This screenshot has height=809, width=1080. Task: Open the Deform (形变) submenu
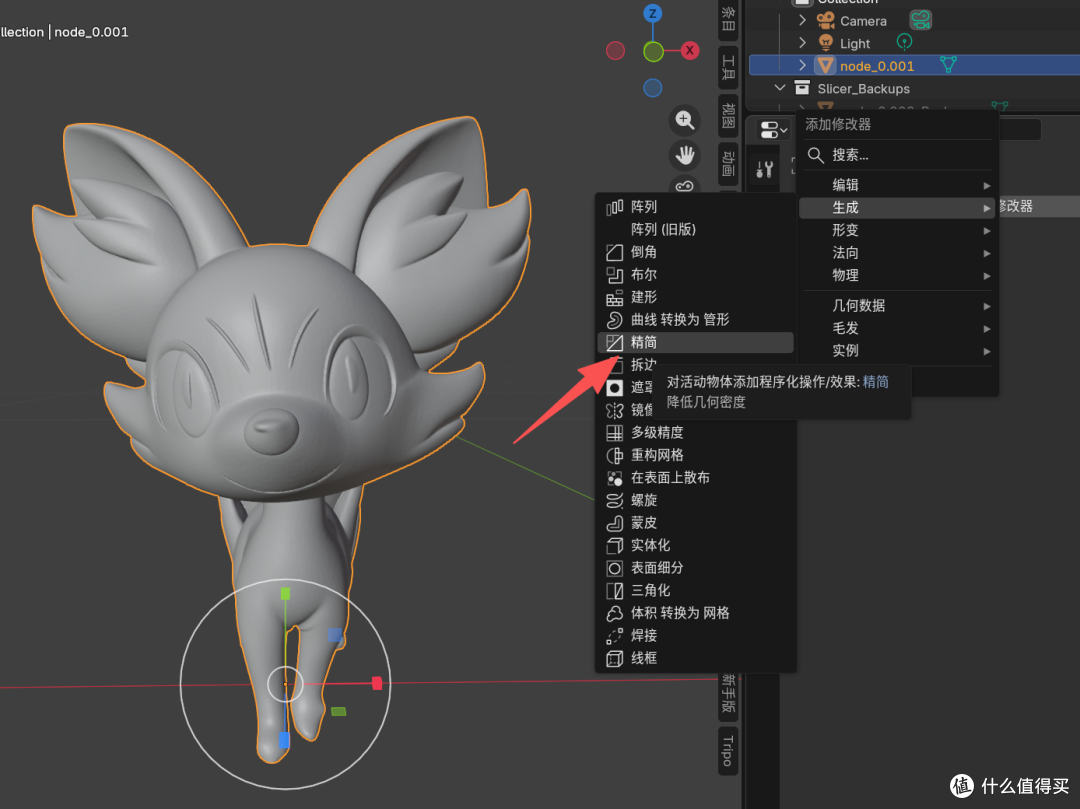(x=897, y=230)
